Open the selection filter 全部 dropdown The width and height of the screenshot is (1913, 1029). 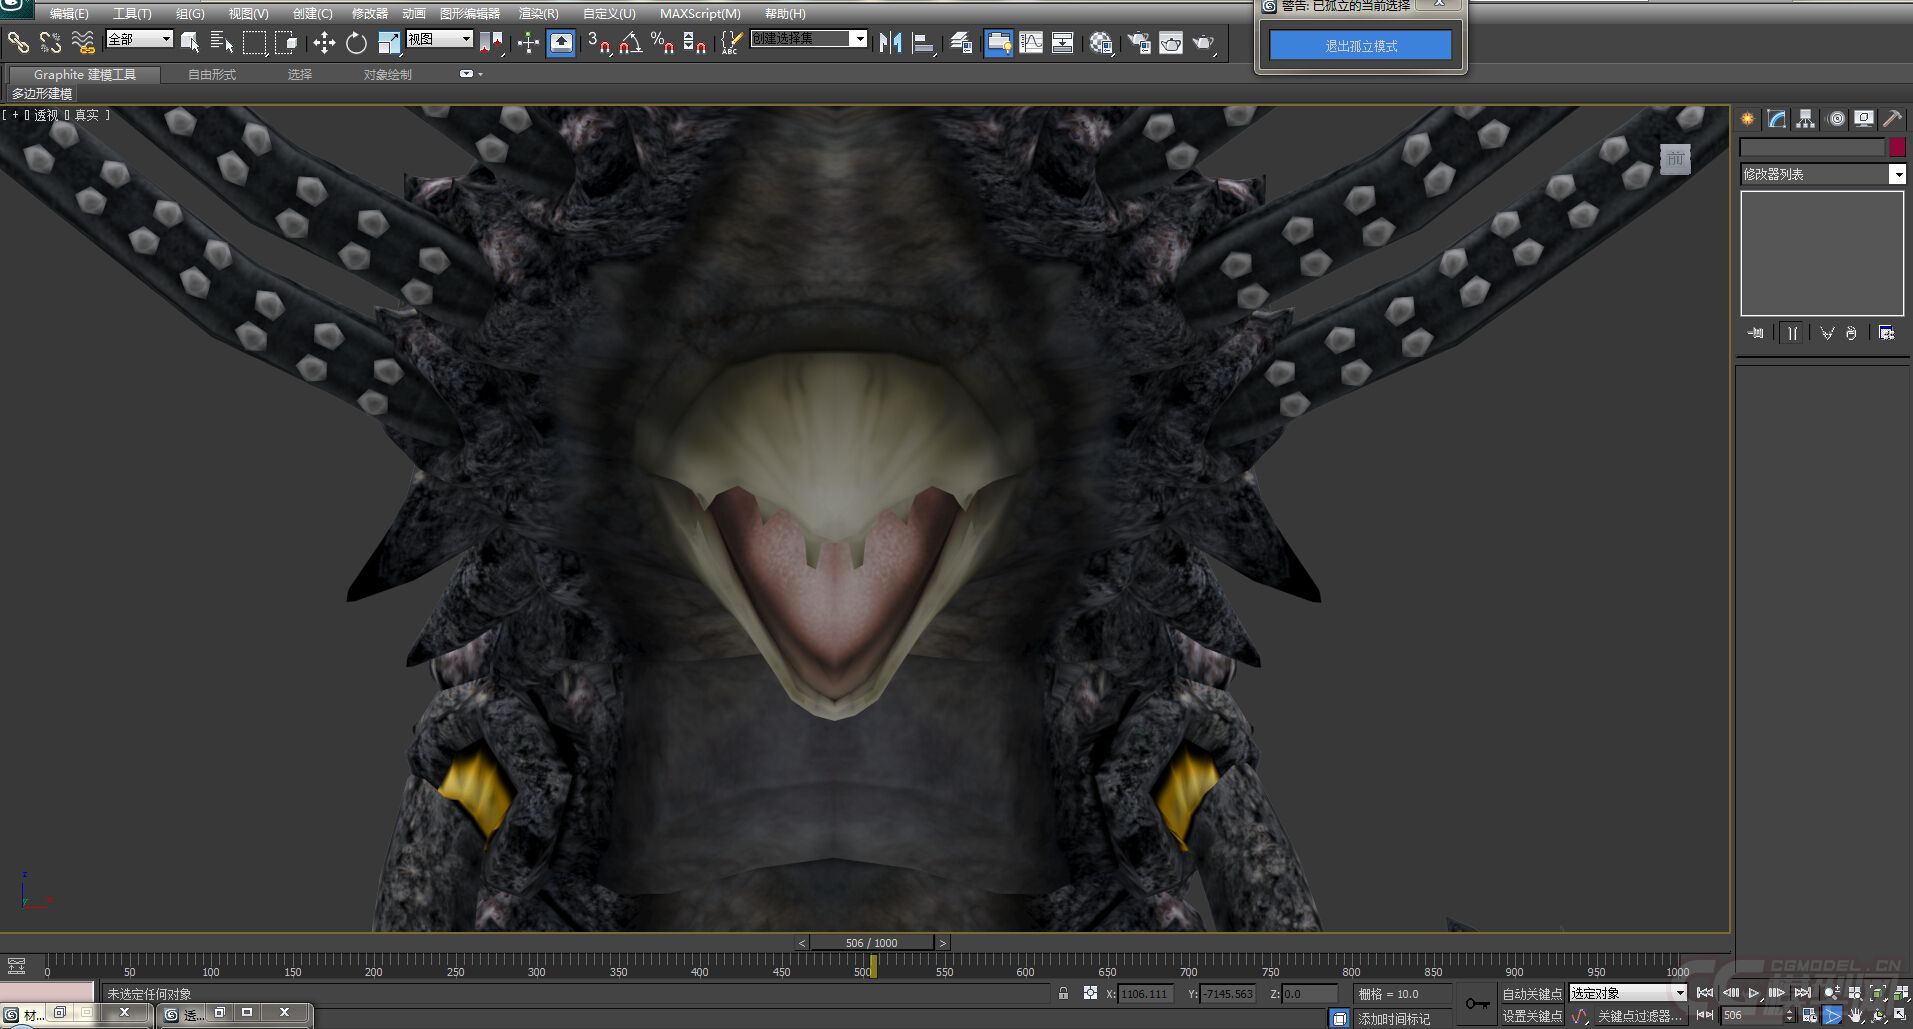(140, 39)
